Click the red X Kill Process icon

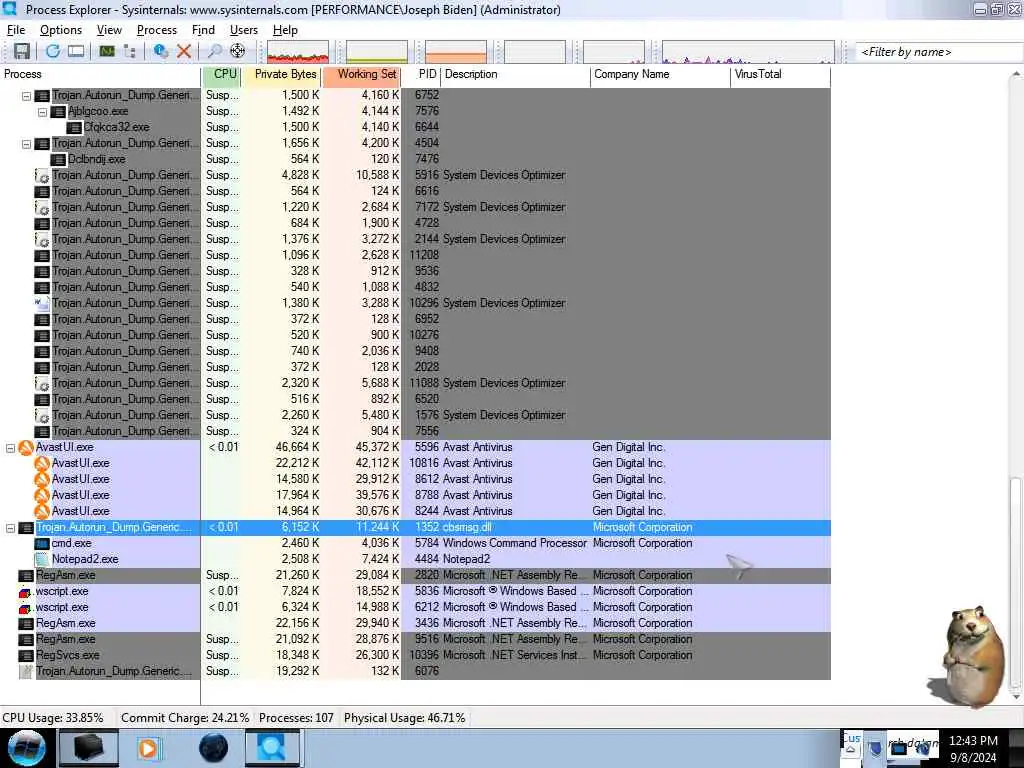tap(184, 51)
